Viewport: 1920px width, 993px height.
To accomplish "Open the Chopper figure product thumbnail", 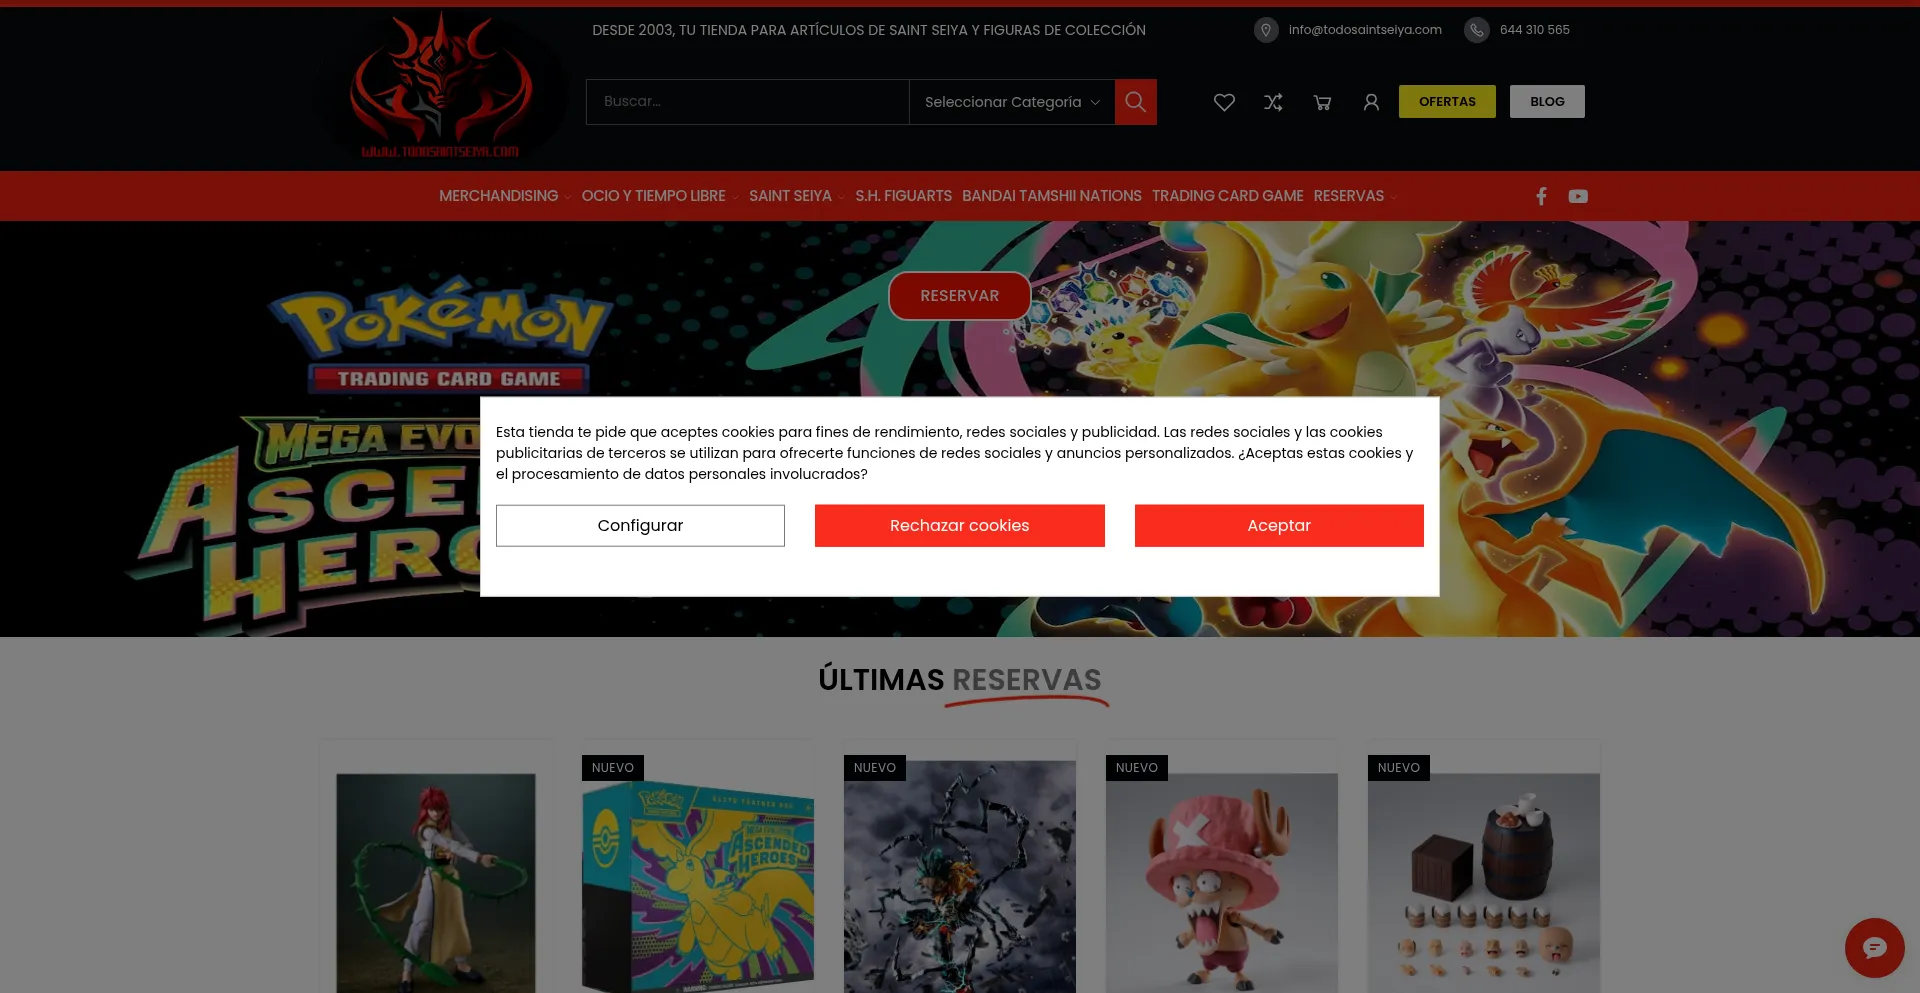I will [1221, 880].
